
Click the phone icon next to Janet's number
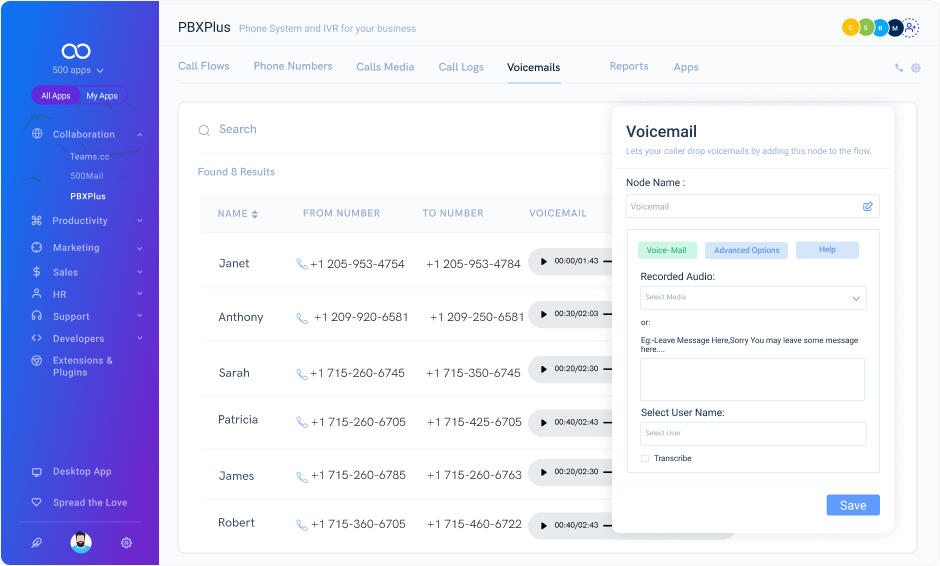coord(302,264)
